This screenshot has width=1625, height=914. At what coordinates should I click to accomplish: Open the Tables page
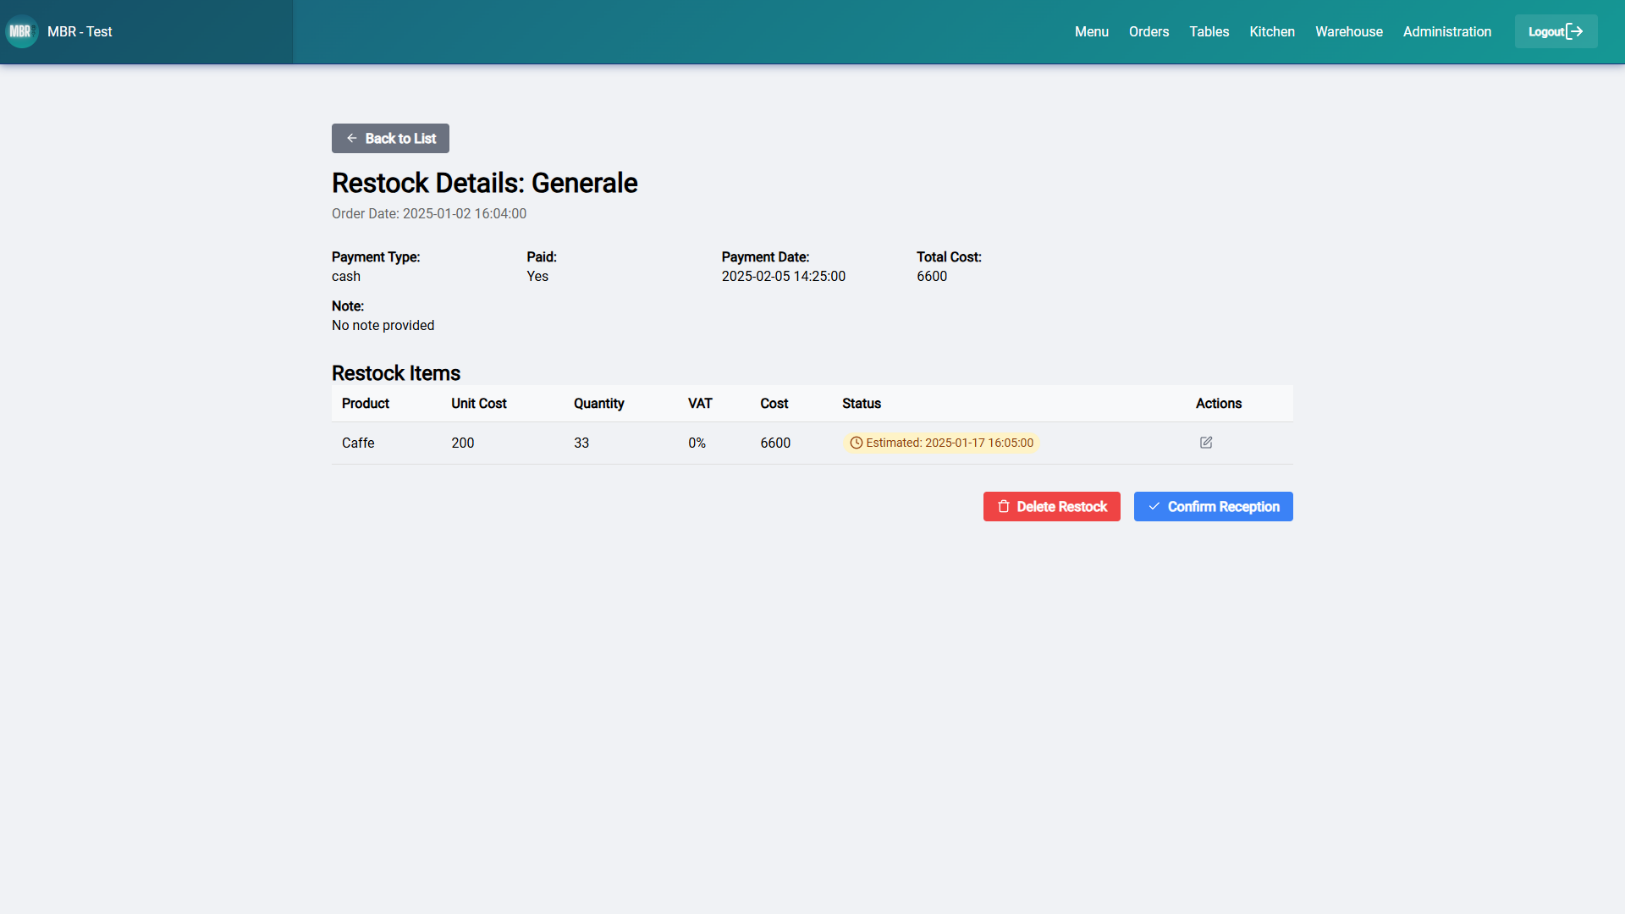(x=1209, y=31)
